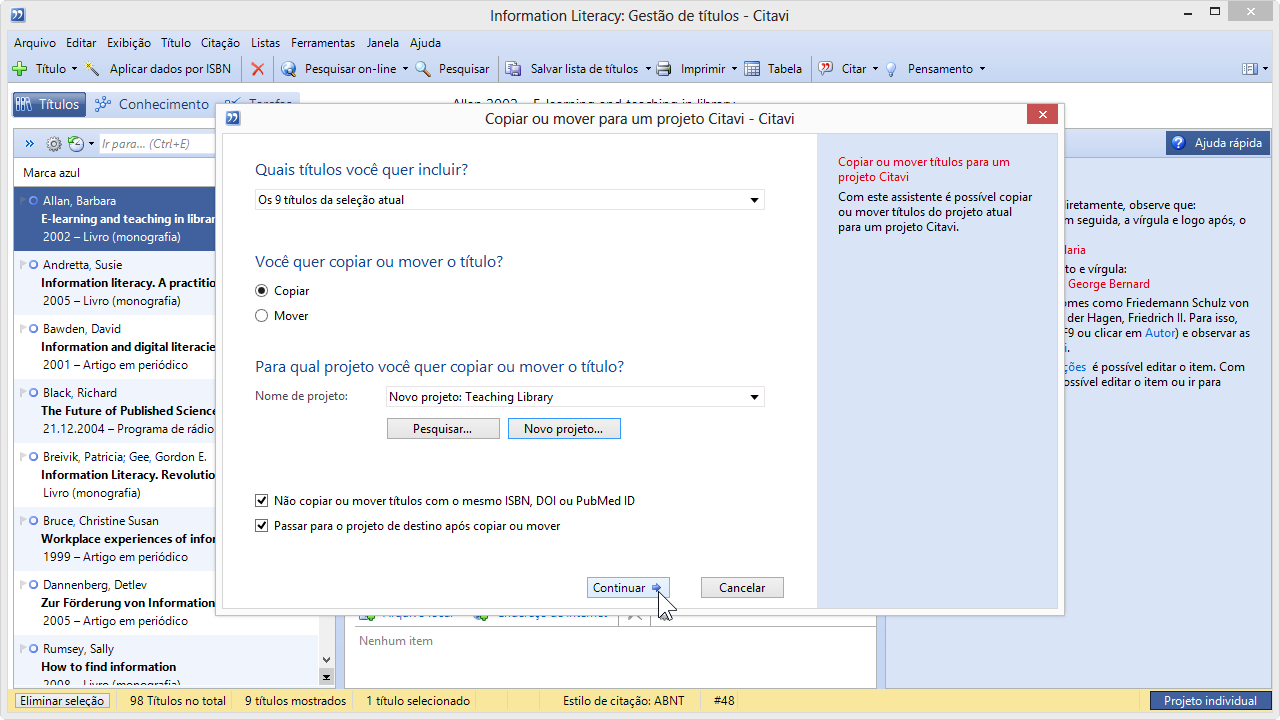Click the blue mark circle on Allan, Barbara
Image resolution: width=1280 pixels, height=720 pixels.
(34, 200)
